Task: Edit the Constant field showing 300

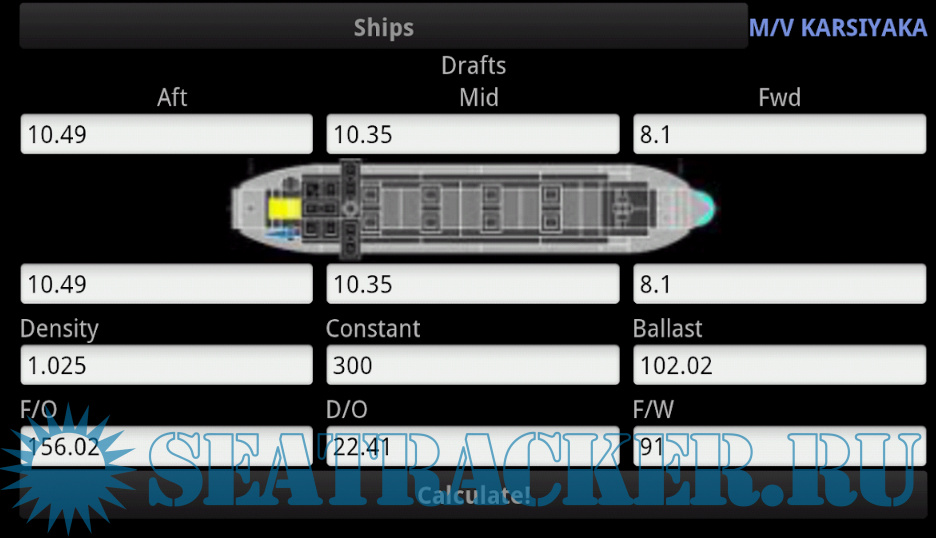Action: tap(473, 365)
